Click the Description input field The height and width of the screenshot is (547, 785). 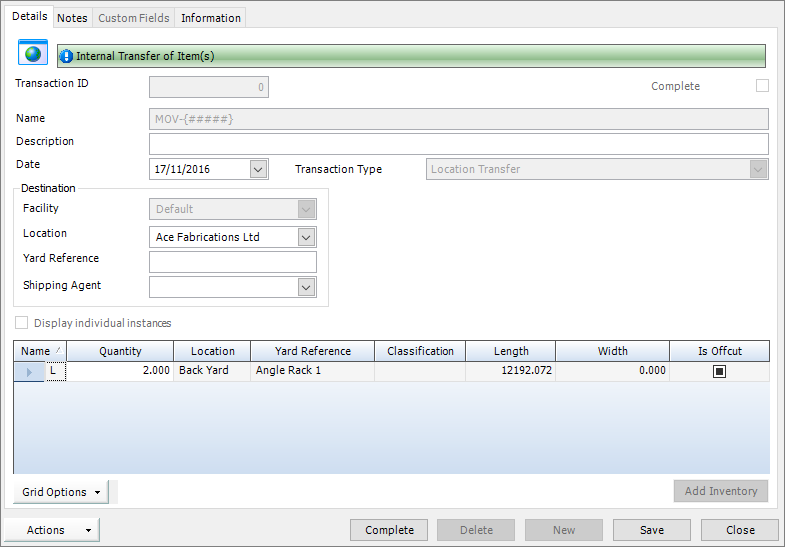click(458, 144)
